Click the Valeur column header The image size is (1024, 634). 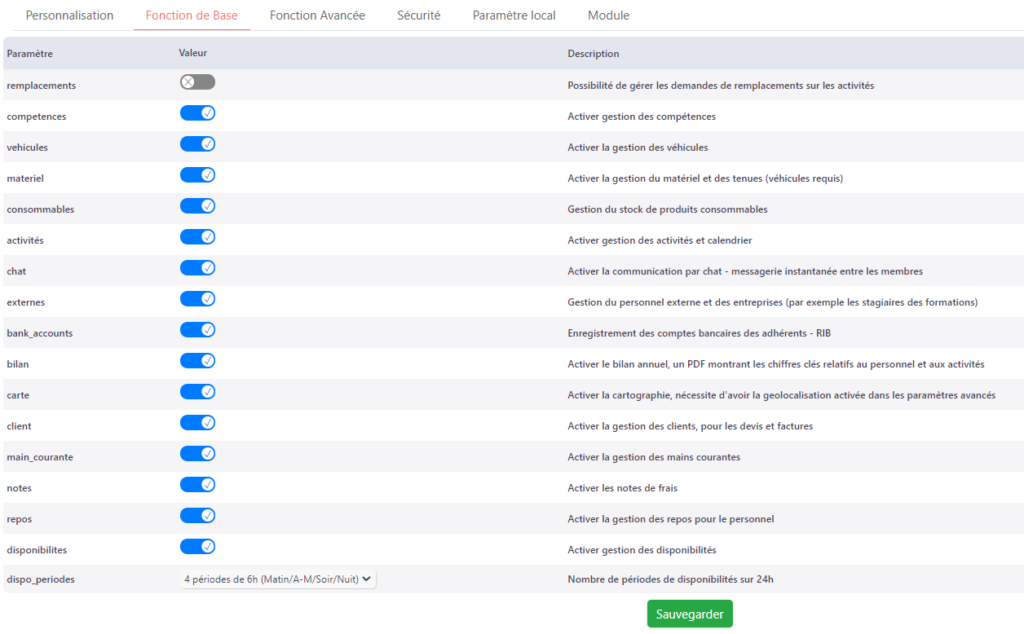(x=193, y=53)
